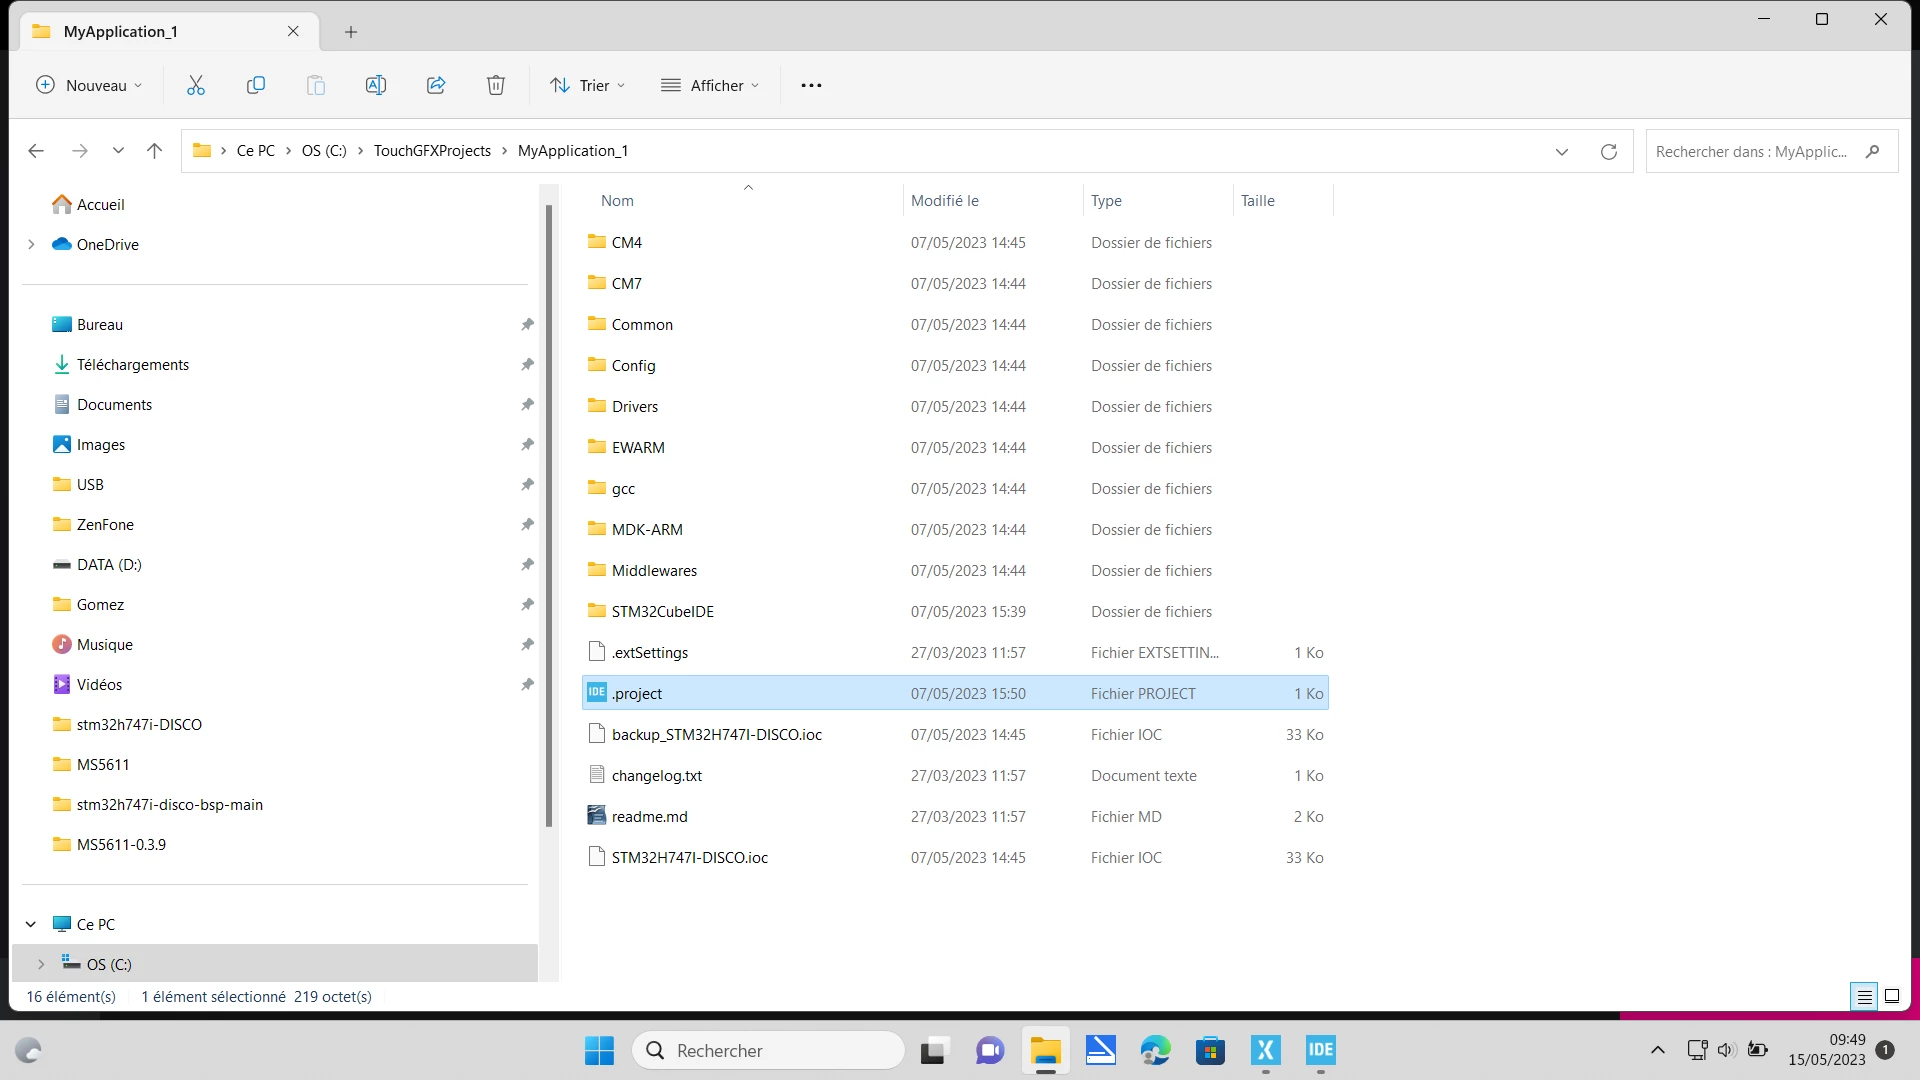Switch to details view layout

coord(1865,996)
